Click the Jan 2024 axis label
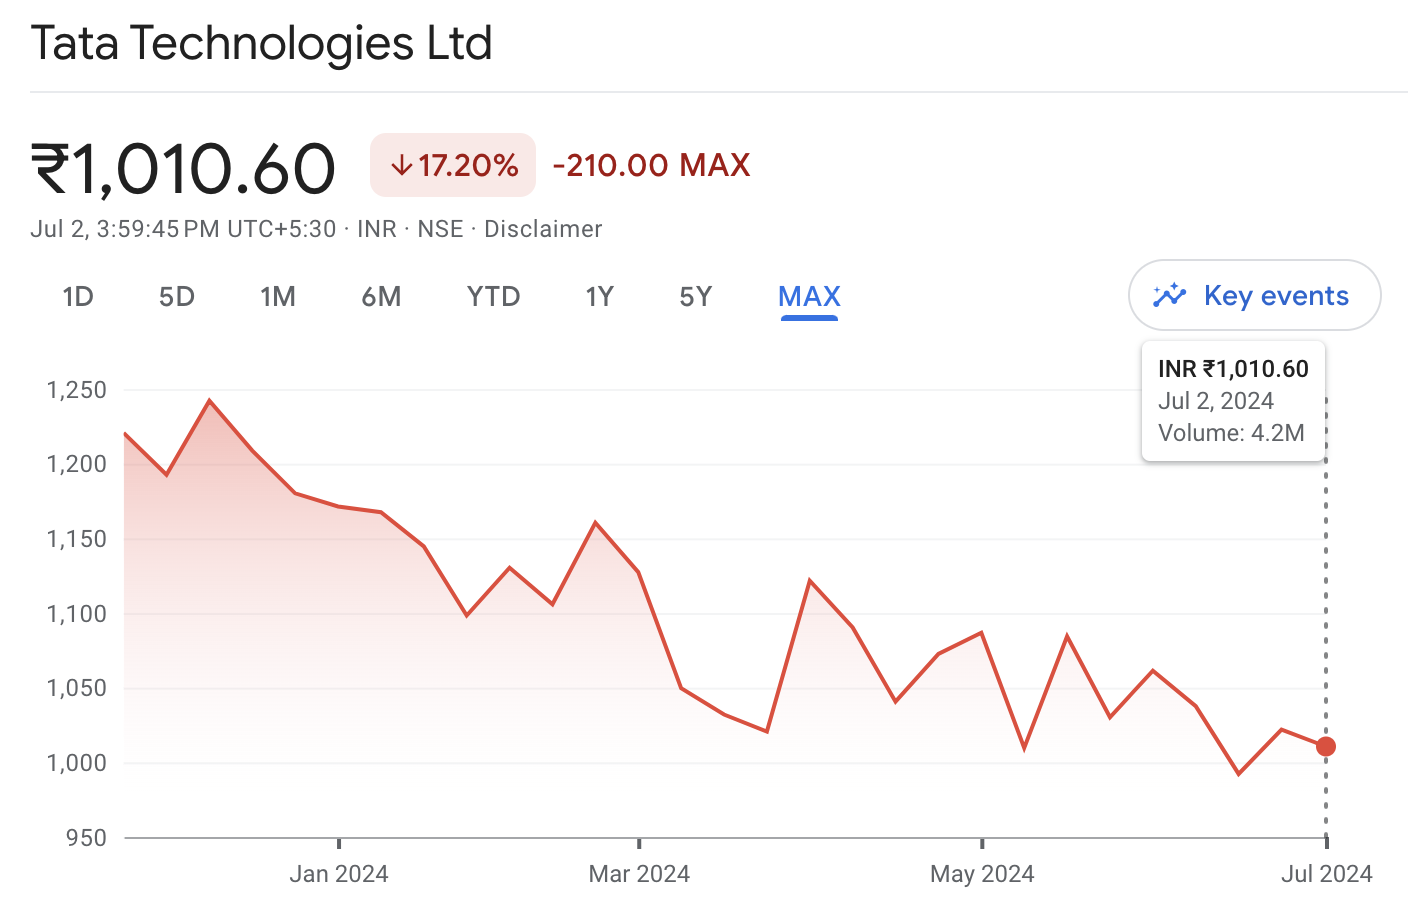Image resolution: width=1408 pixels, height=918 pixels. [x=338, y=873]
